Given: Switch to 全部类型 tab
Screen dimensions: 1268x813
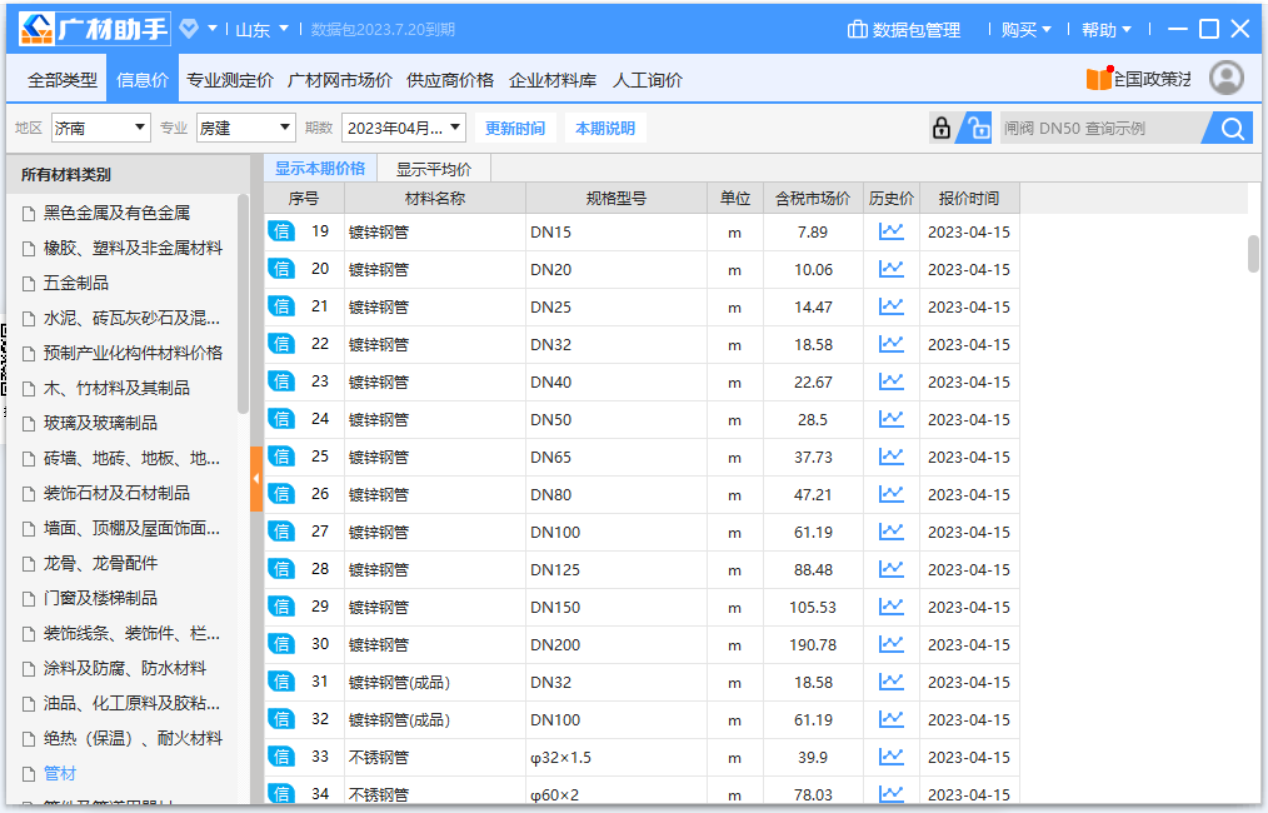Looking at the screenshot, I should pos(62,80).
